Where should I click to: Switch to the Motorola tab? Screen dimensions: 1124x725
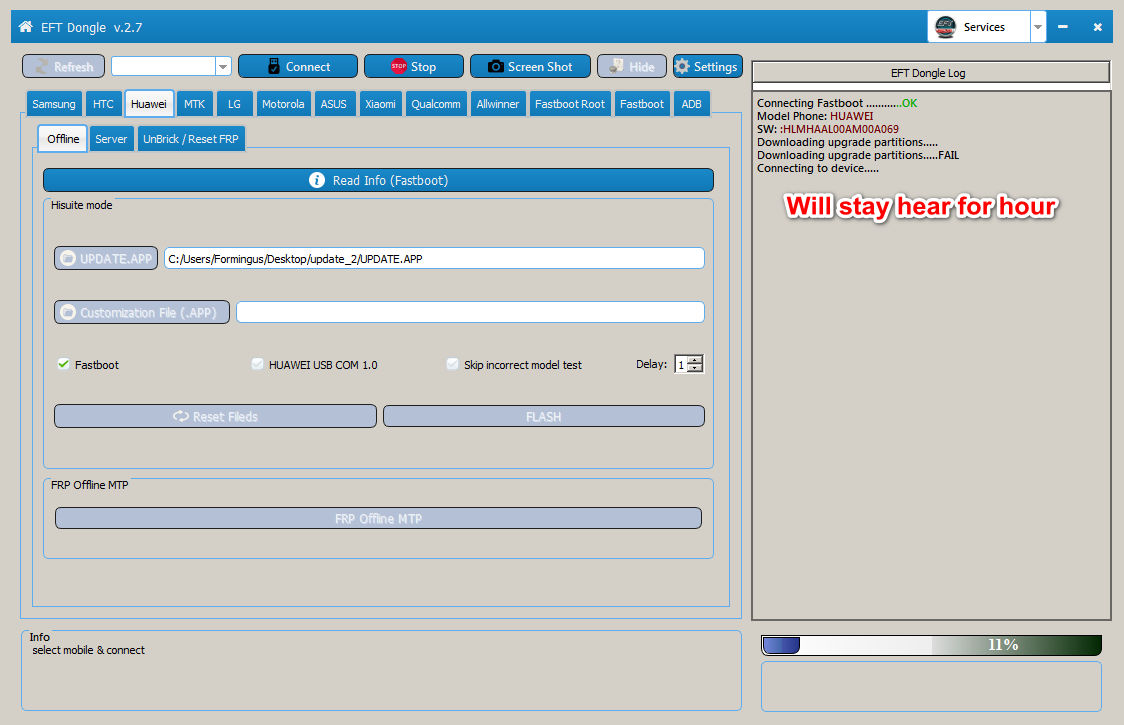[283, 104]
